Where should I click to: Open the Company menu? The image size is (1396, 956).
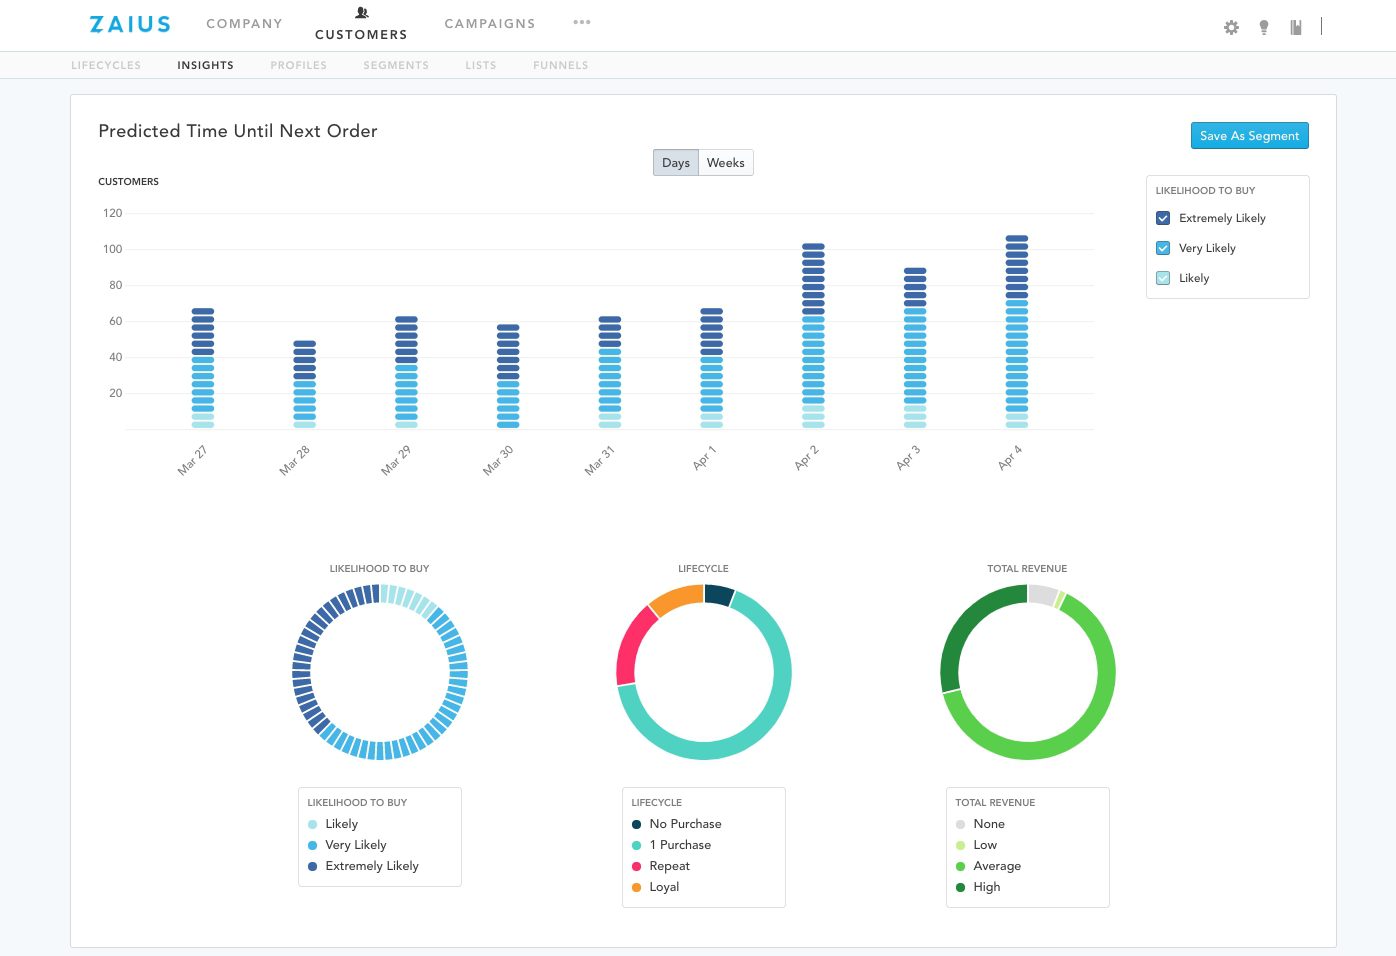pyautogui.click(x=244, y=24)
